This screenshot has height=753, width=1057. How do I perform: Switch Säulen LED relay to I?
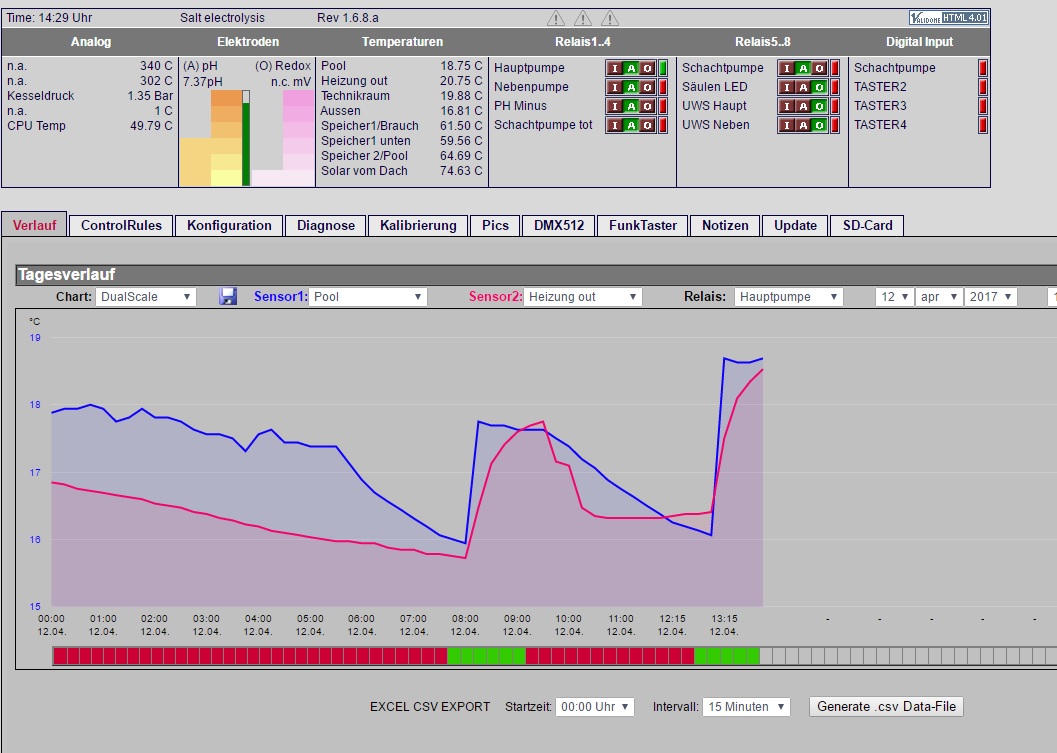click(786, 87)
